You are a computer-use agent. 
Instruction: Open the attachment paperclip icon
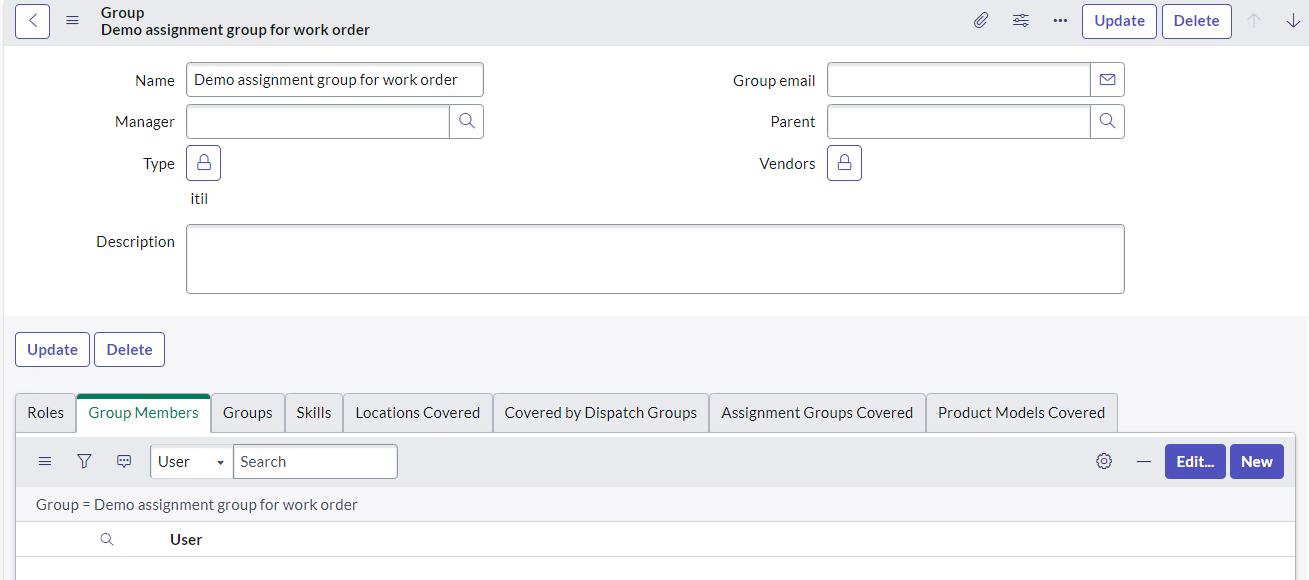[980, 20]
